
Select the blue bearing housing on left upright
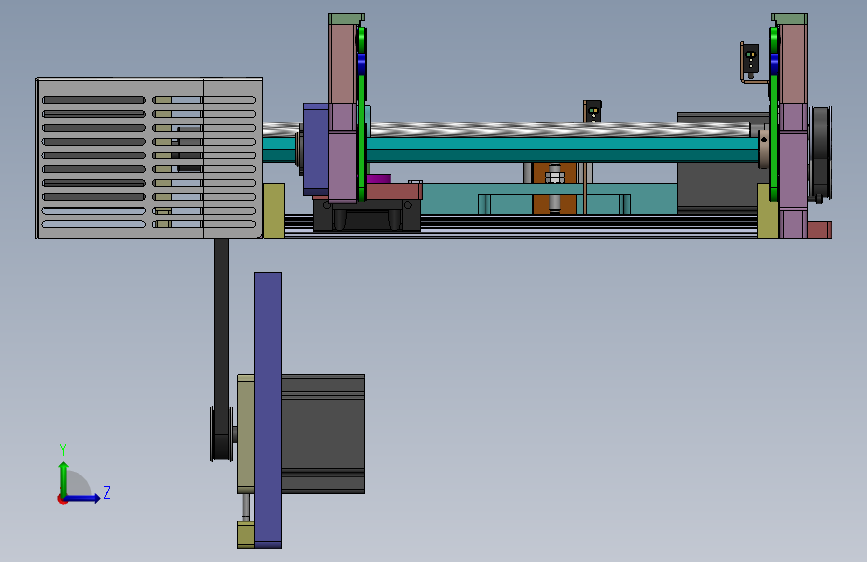click(x=316, y=149)
